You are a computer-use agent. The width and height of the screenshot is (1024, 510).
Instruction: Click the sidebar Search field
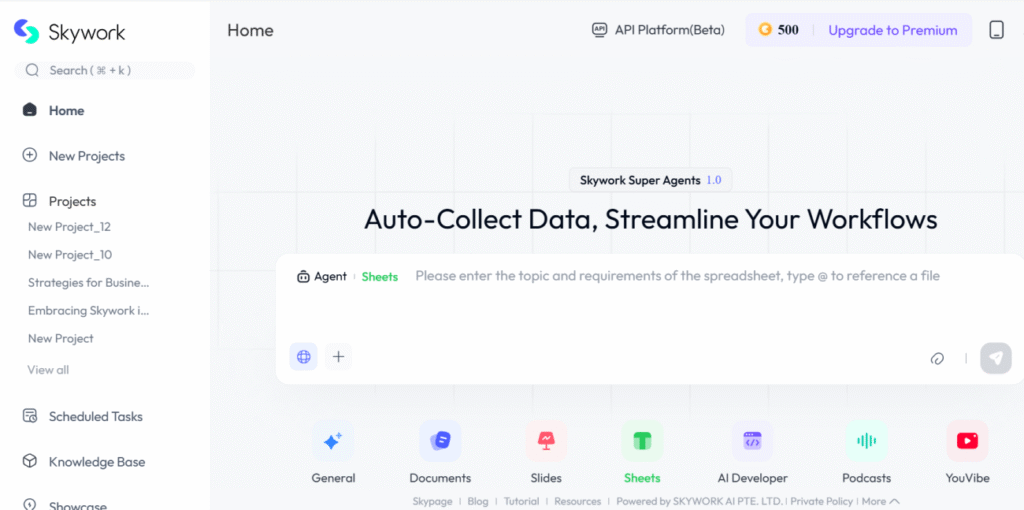coord(105,70)
